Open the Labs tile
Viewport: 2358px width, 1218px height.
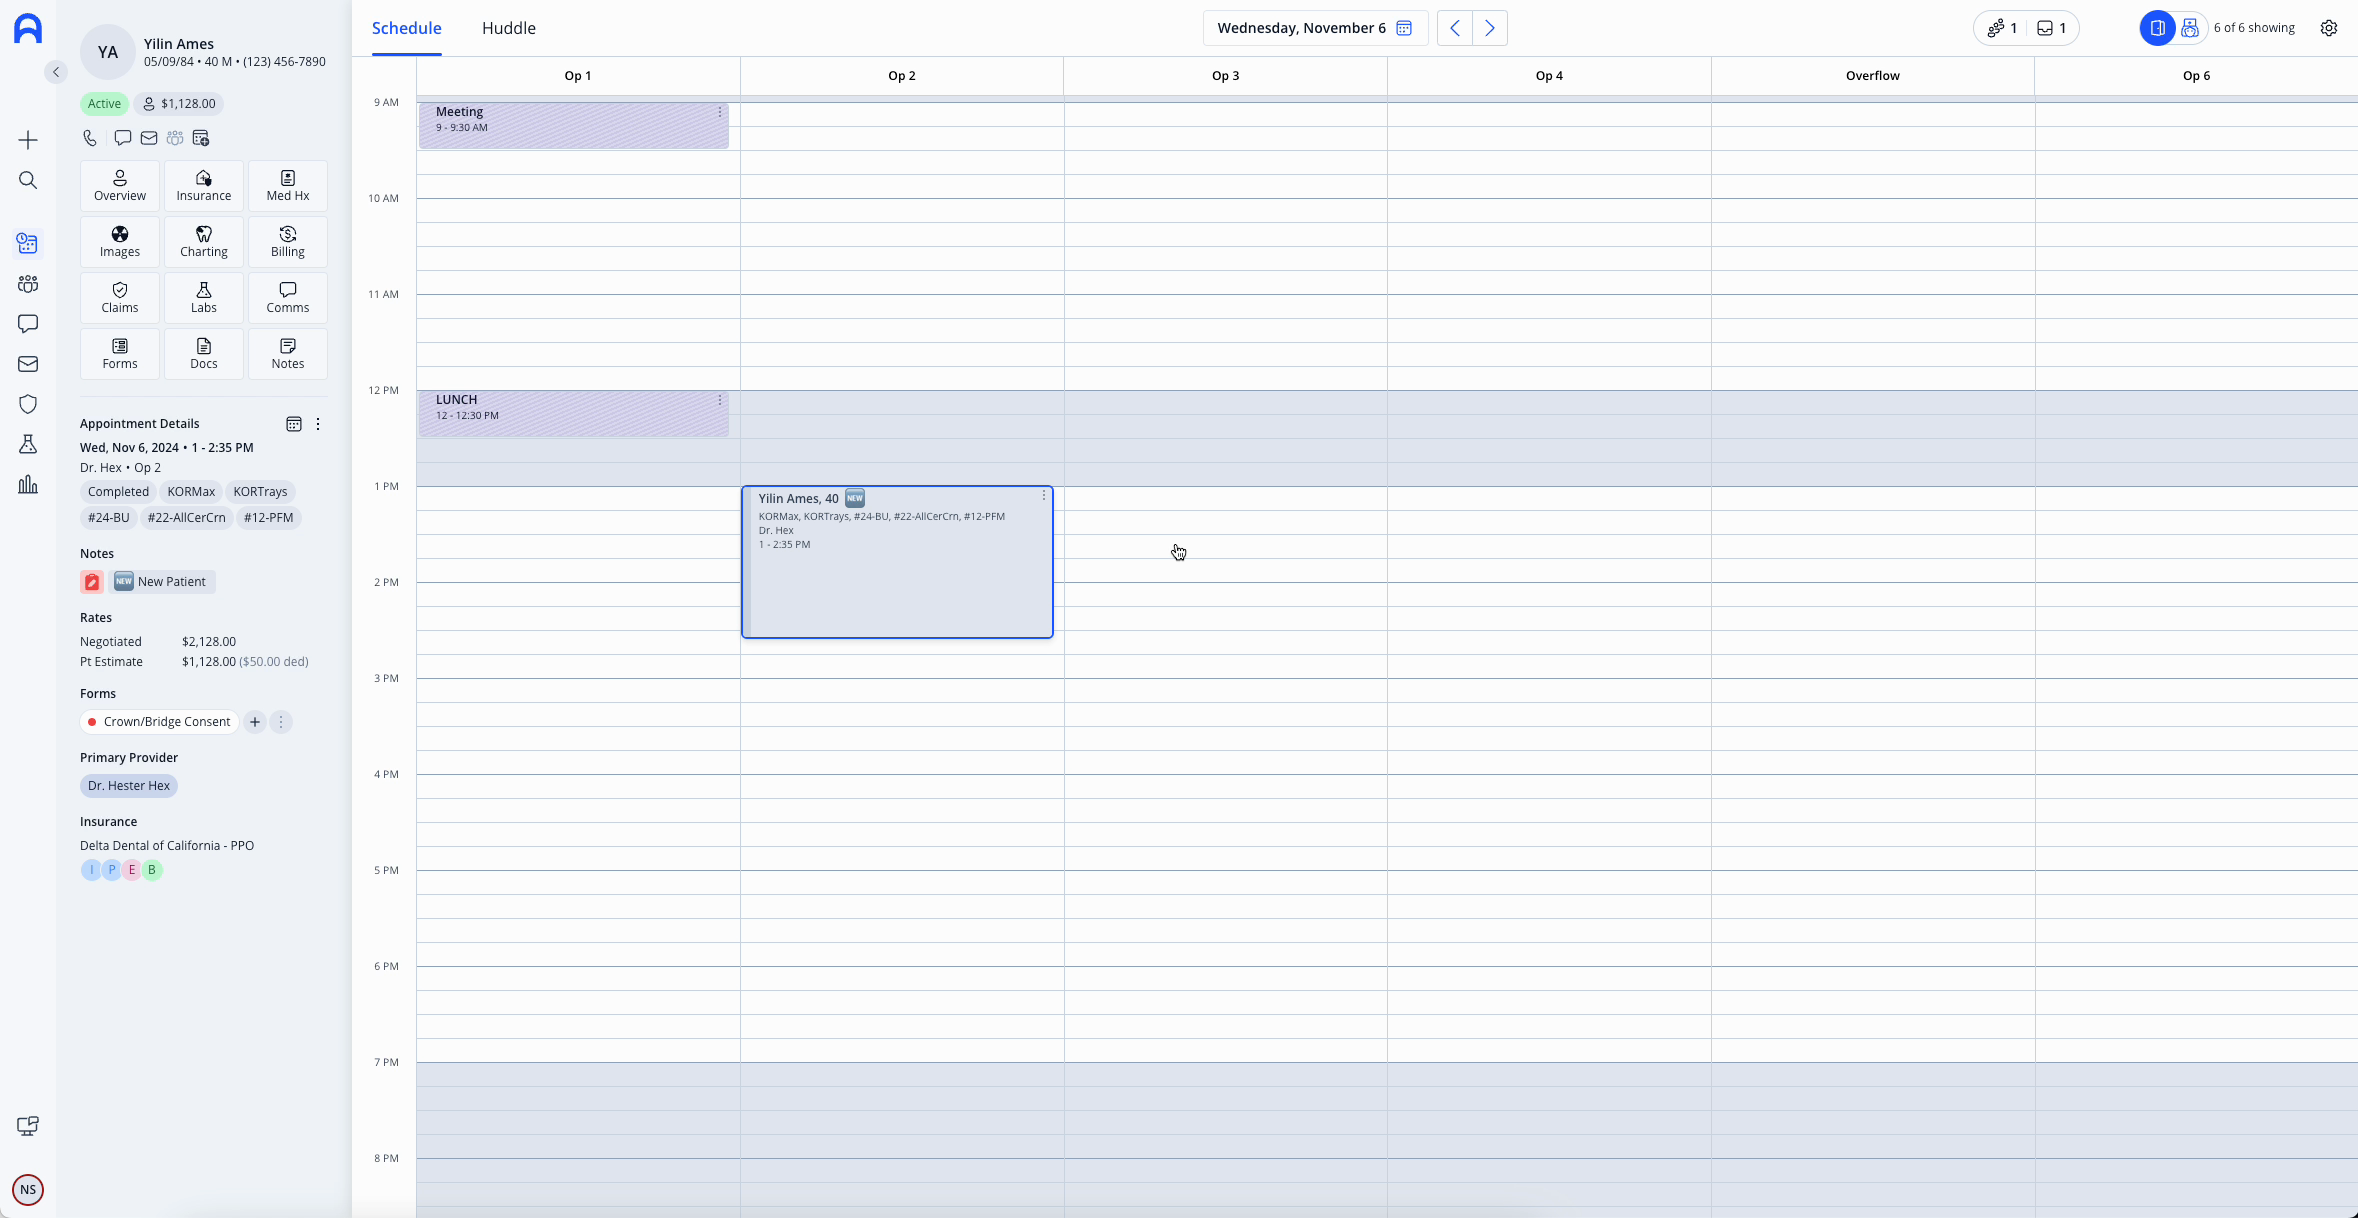coord(204,298)
